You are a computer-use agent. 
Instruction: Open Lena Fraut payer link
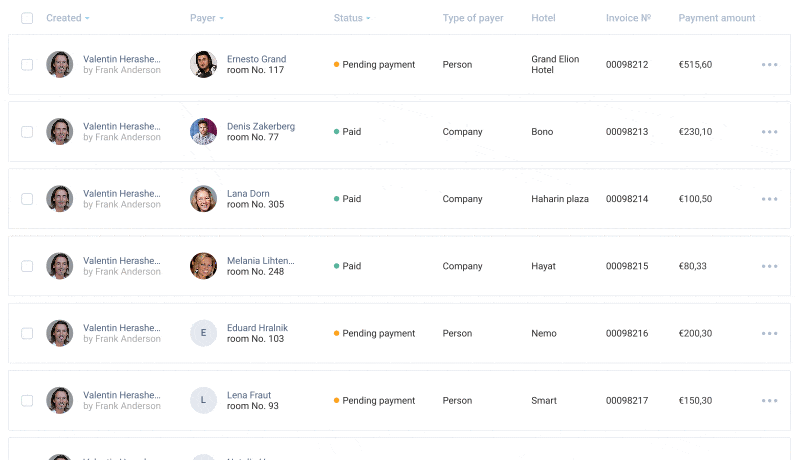click(x=249, y=395)
